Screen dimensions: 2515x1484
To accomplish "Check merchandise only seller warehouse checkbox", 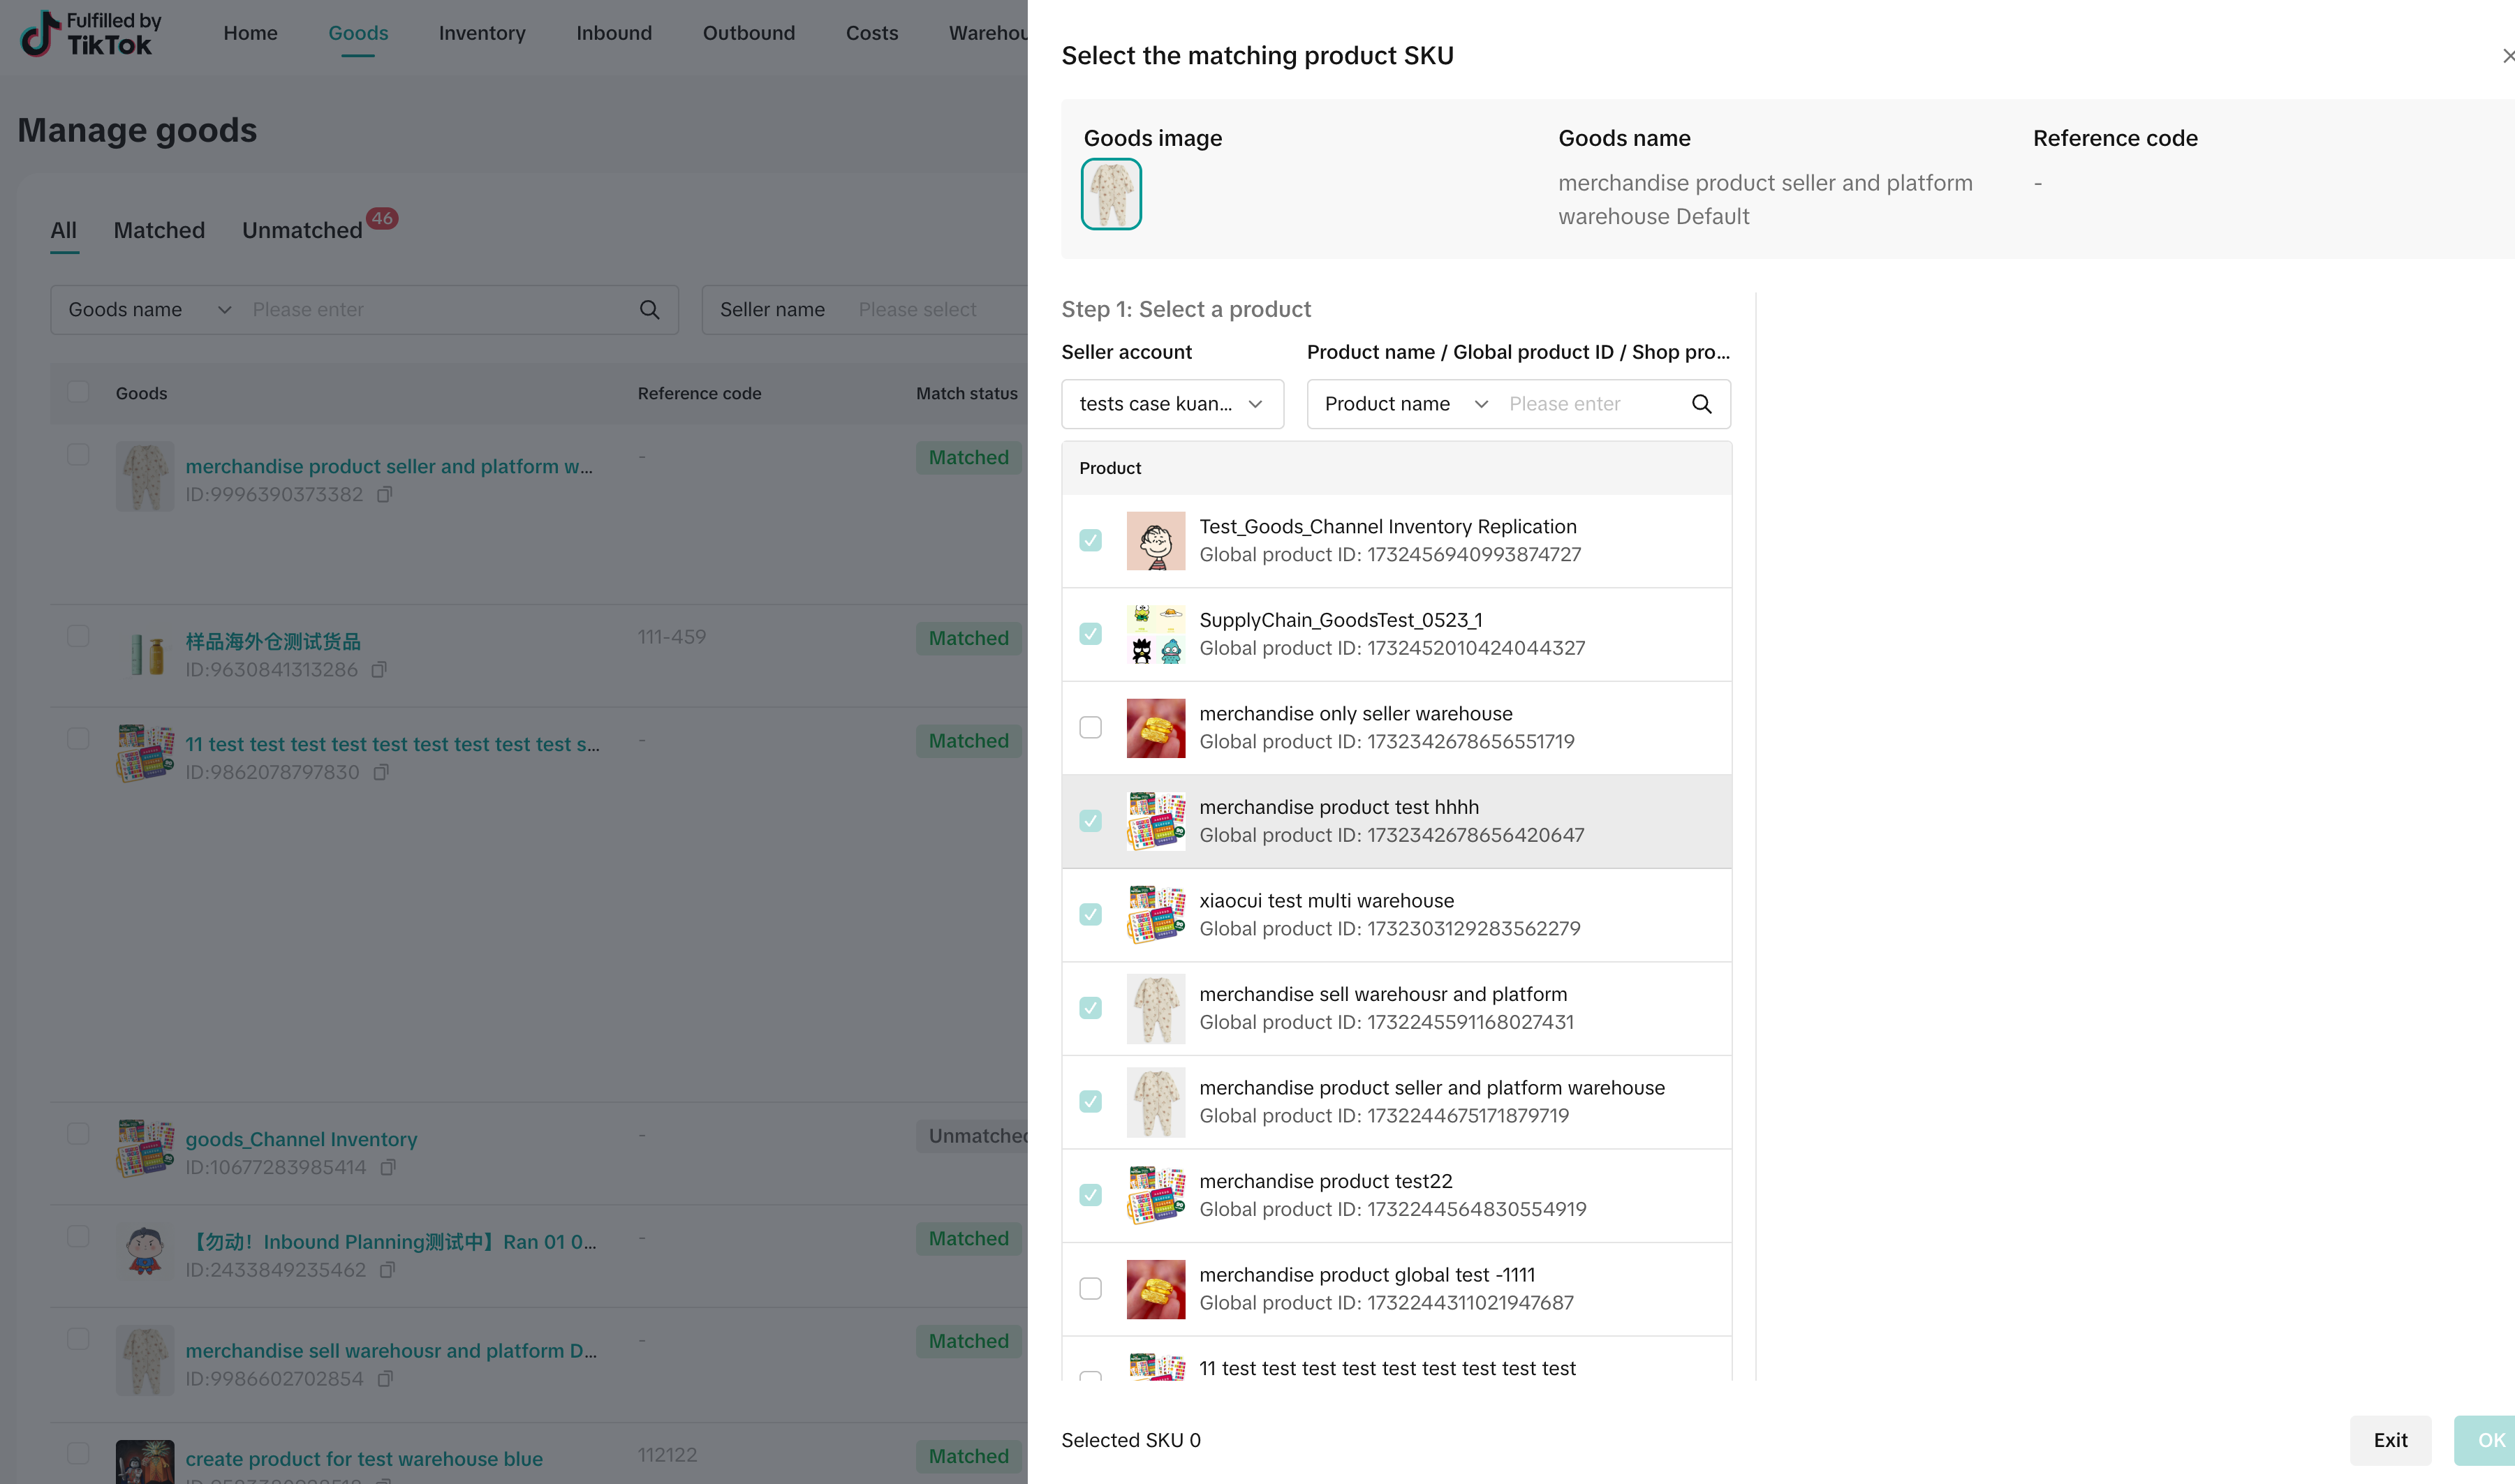I will pyautogui.click(x=1090, y=727).
